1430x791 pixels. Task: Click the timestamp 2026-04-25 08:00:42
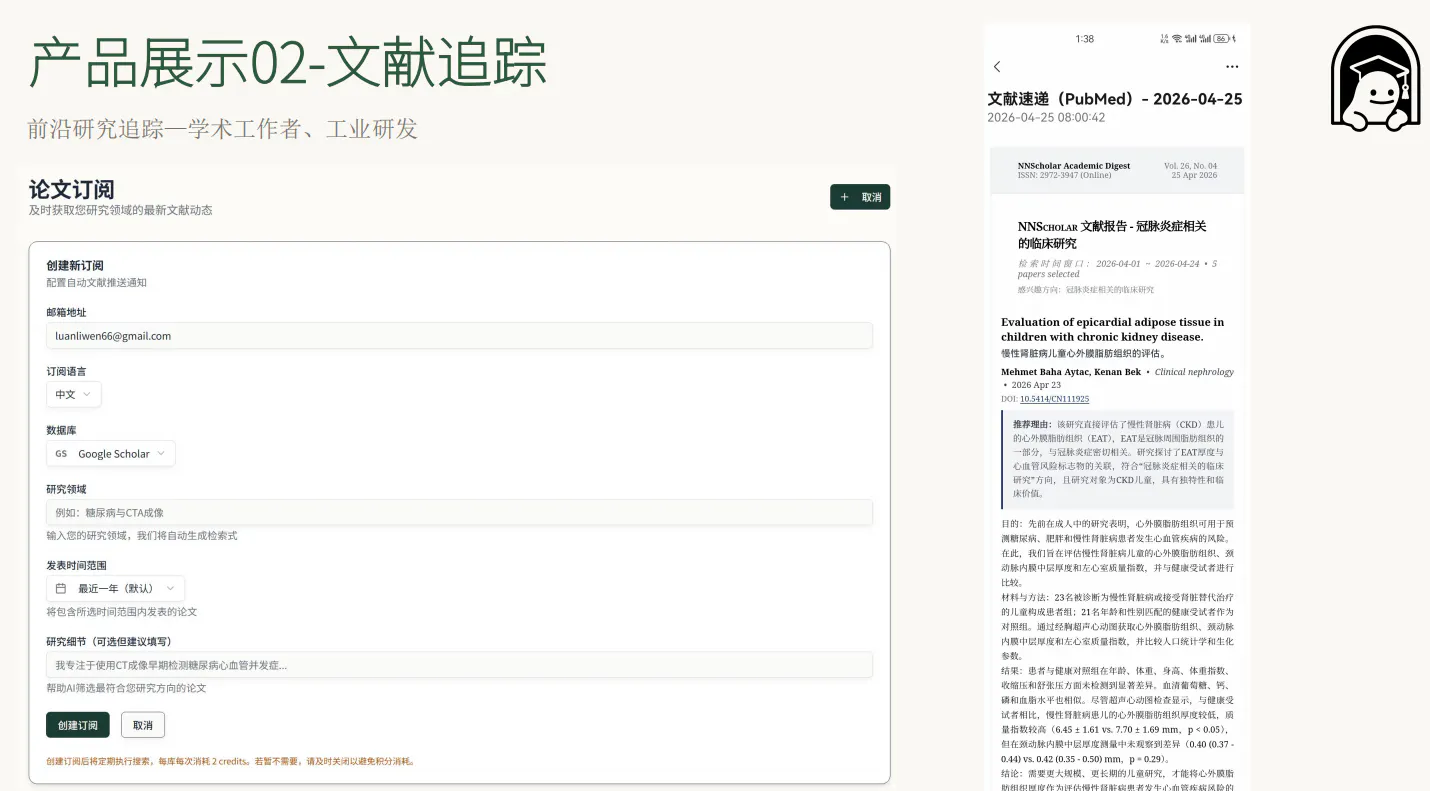[1046, 117]
